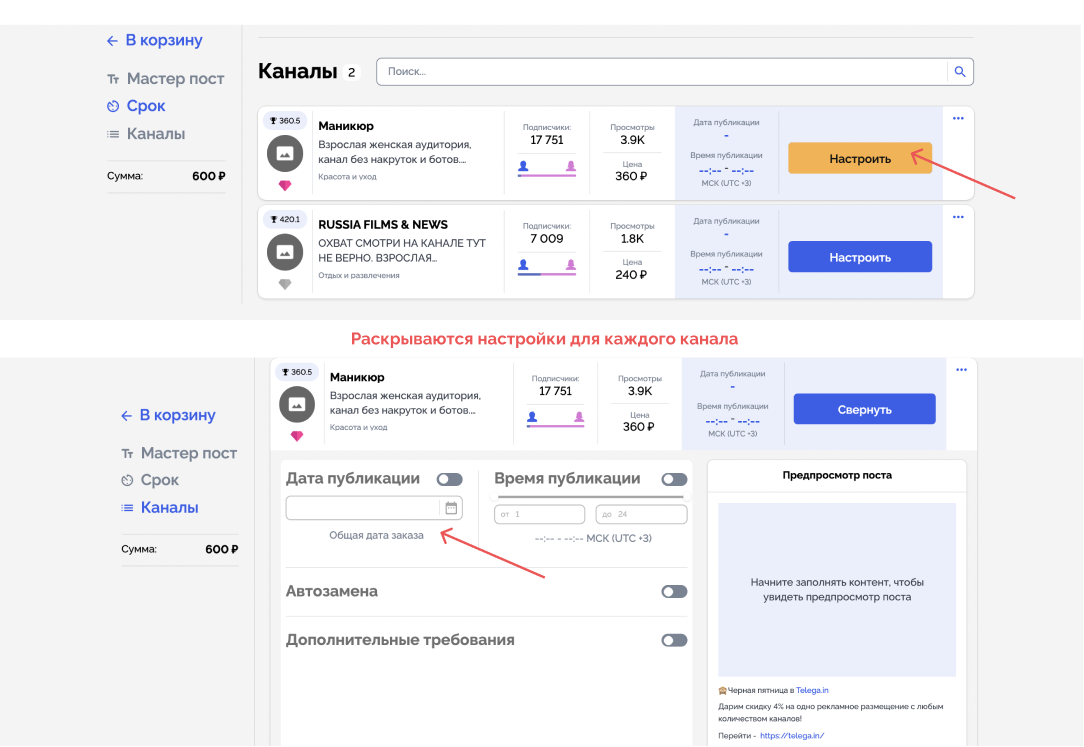Open the calendar icon in date field

tap(451, 508)
